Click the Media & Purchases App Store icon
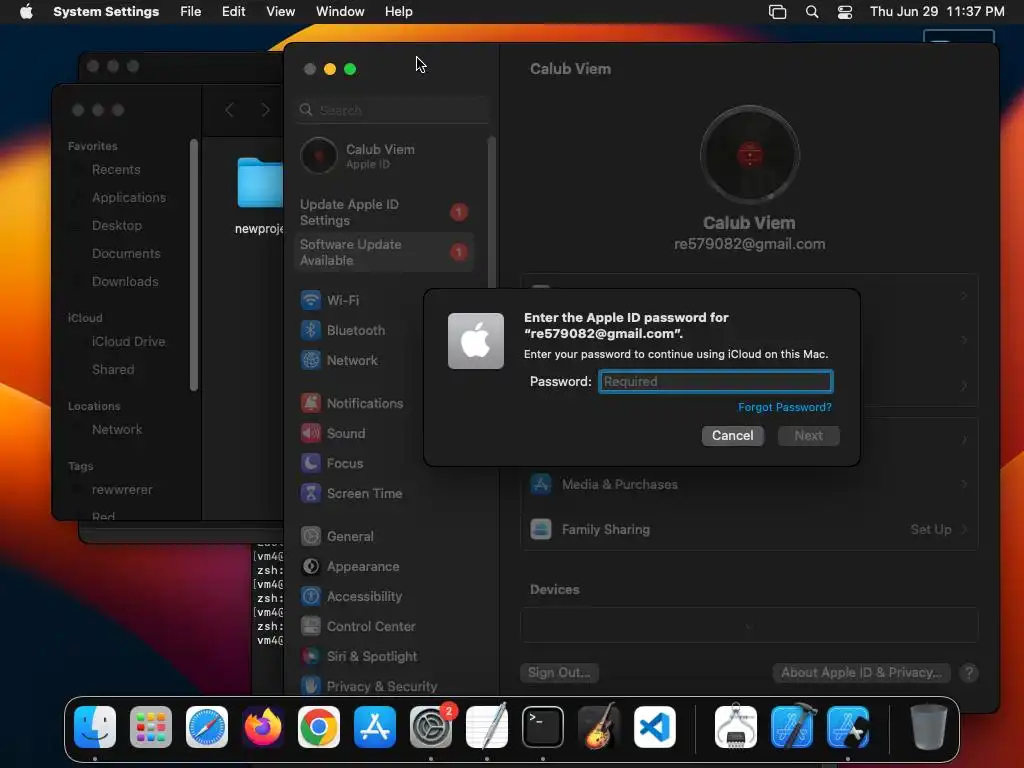Screen dimensions: 1024x768 click(x=541, y=485)
